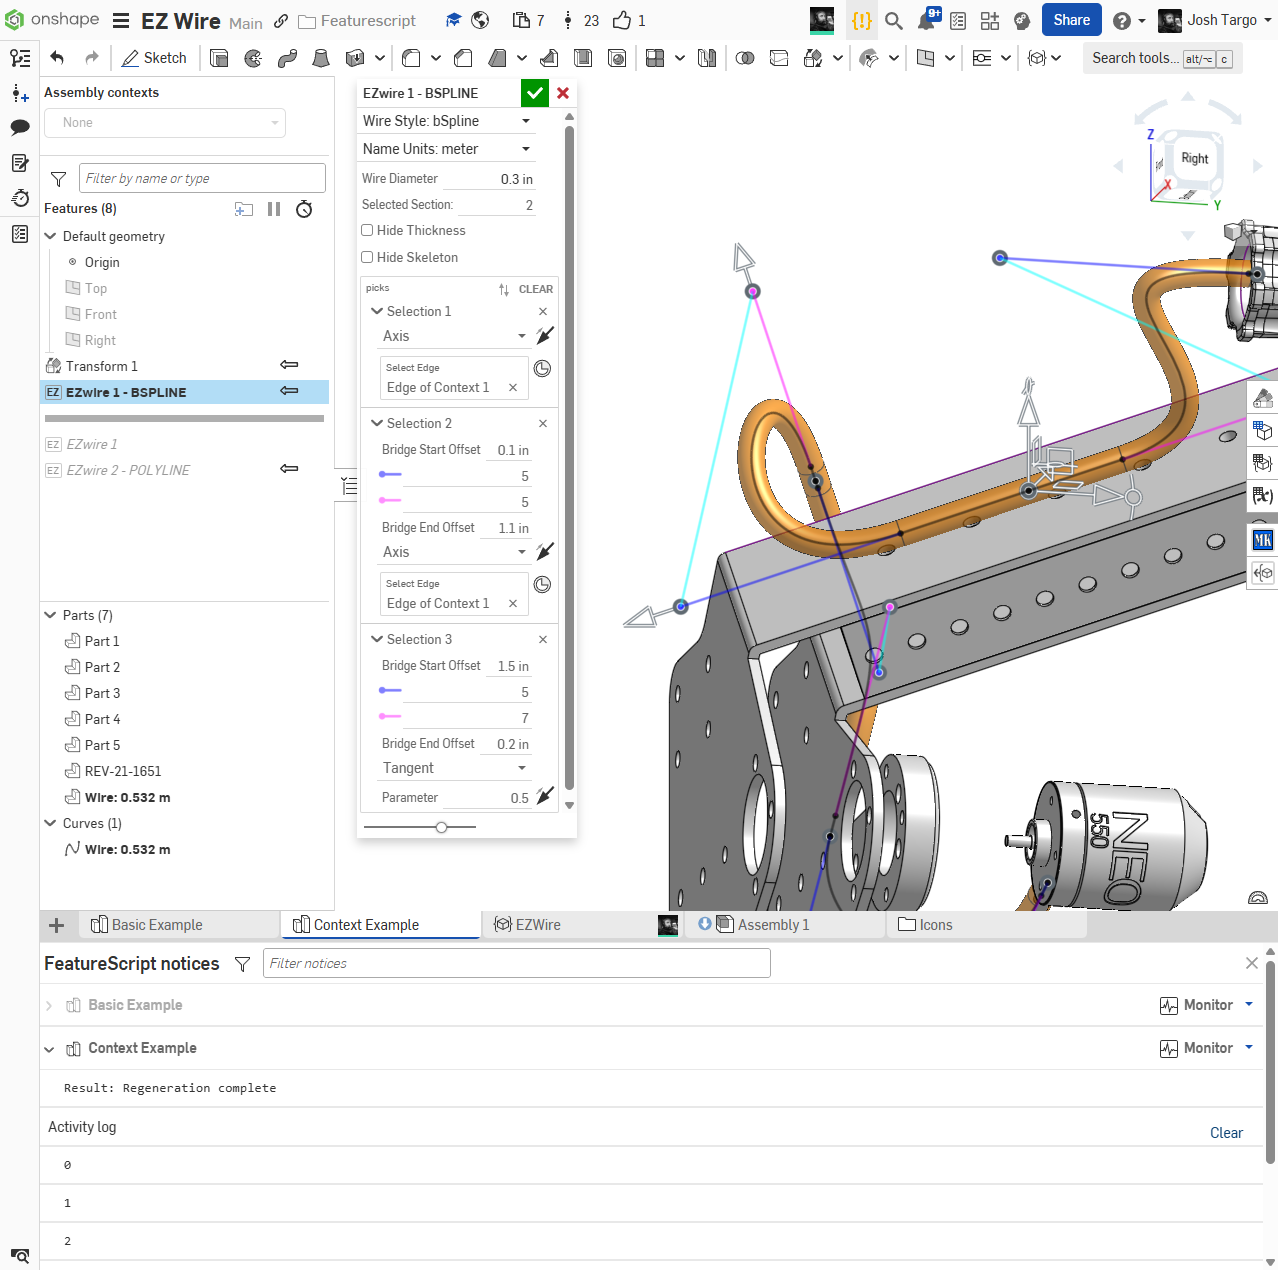The width and height of the screenshot is (1278, 1270).
Task: Collapse Parts (7) list
Action: (x=50, y=615)
